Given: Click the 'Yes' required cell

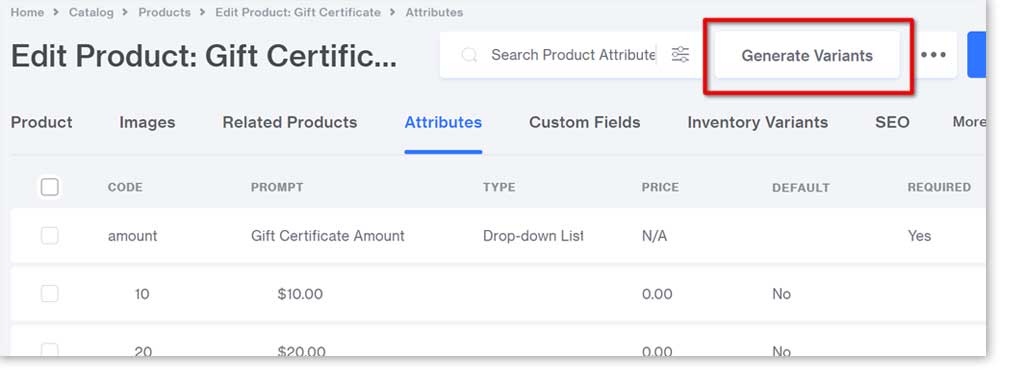Looking at the screenshot, I should pos(920,236).
